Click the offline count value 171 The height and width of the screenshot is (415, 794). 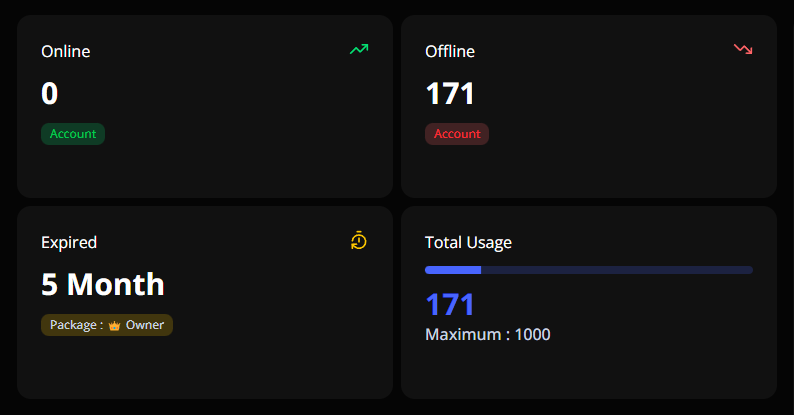450,94
